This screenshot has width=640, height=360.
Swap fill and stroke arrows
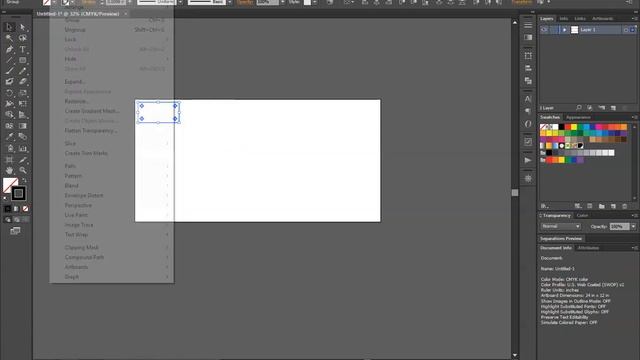pyautogui.click(x=24, y=180)
